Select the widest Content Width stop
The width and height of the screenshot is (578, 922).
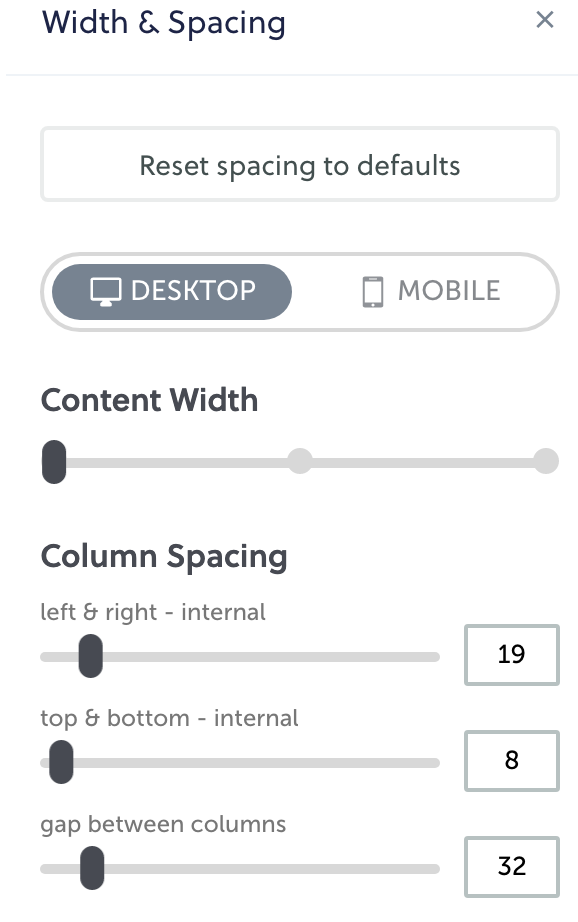546,461
